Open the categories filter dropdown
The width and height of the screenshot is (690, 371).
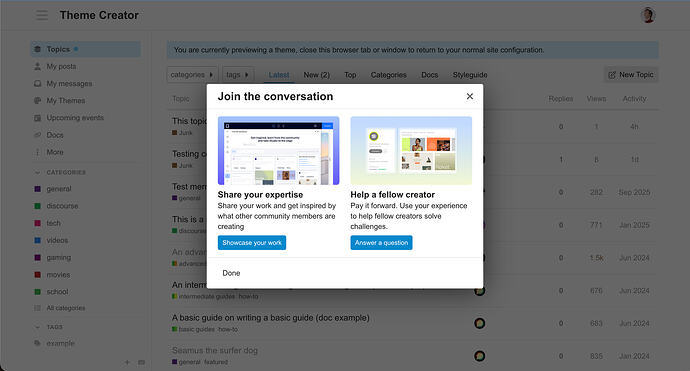(x=192, y=75)
